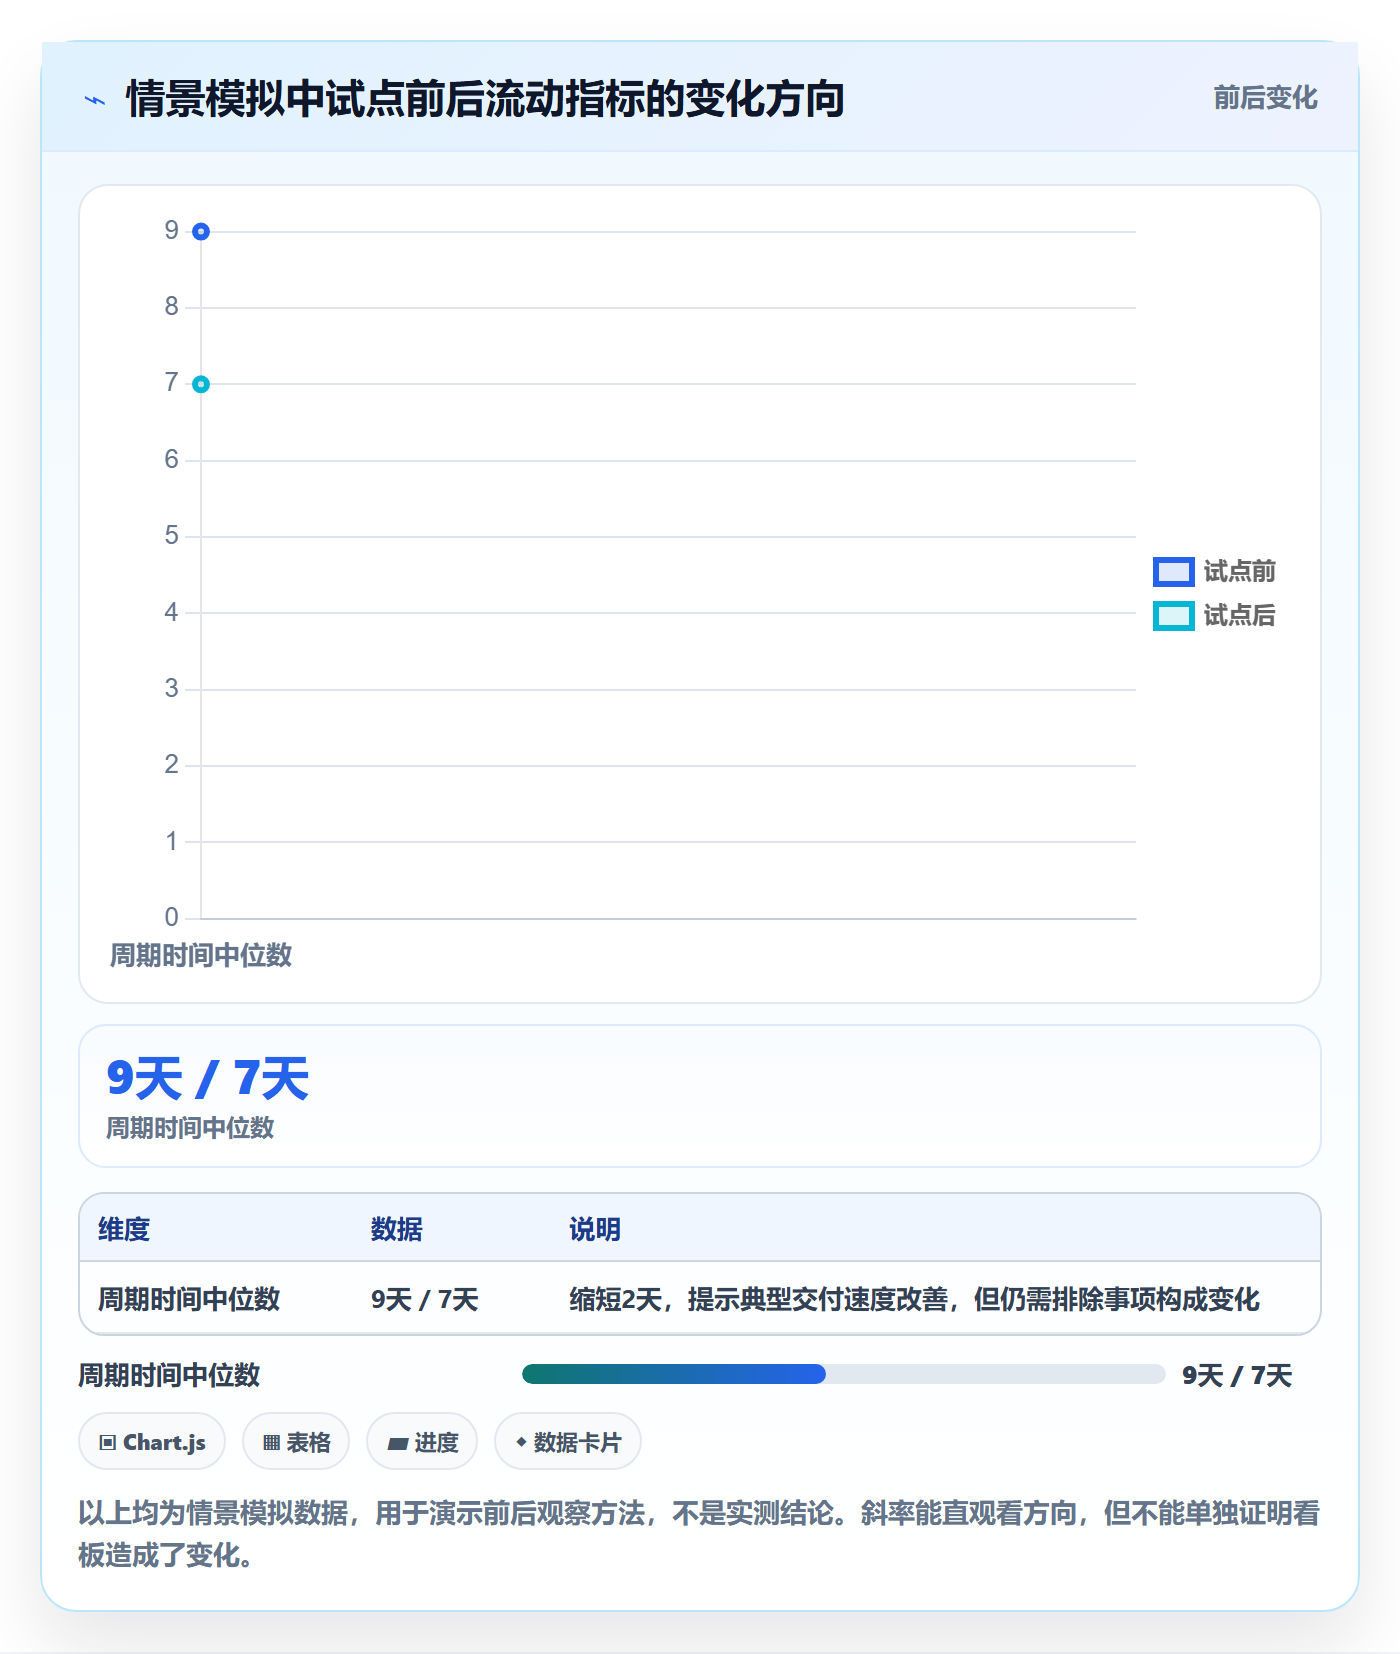Screen dimensions: 1400x1654
Task: Click the 周期时间中位数 caption under the big figure
Action: 190,1128
